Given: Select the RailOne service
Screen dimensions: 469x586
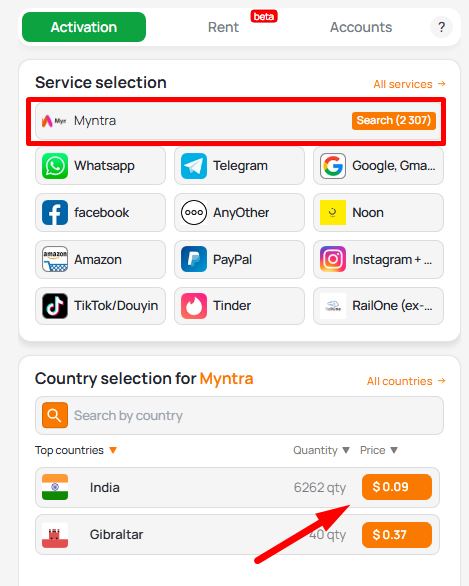Looking at the screenshot, I should [x=378, y=306].
